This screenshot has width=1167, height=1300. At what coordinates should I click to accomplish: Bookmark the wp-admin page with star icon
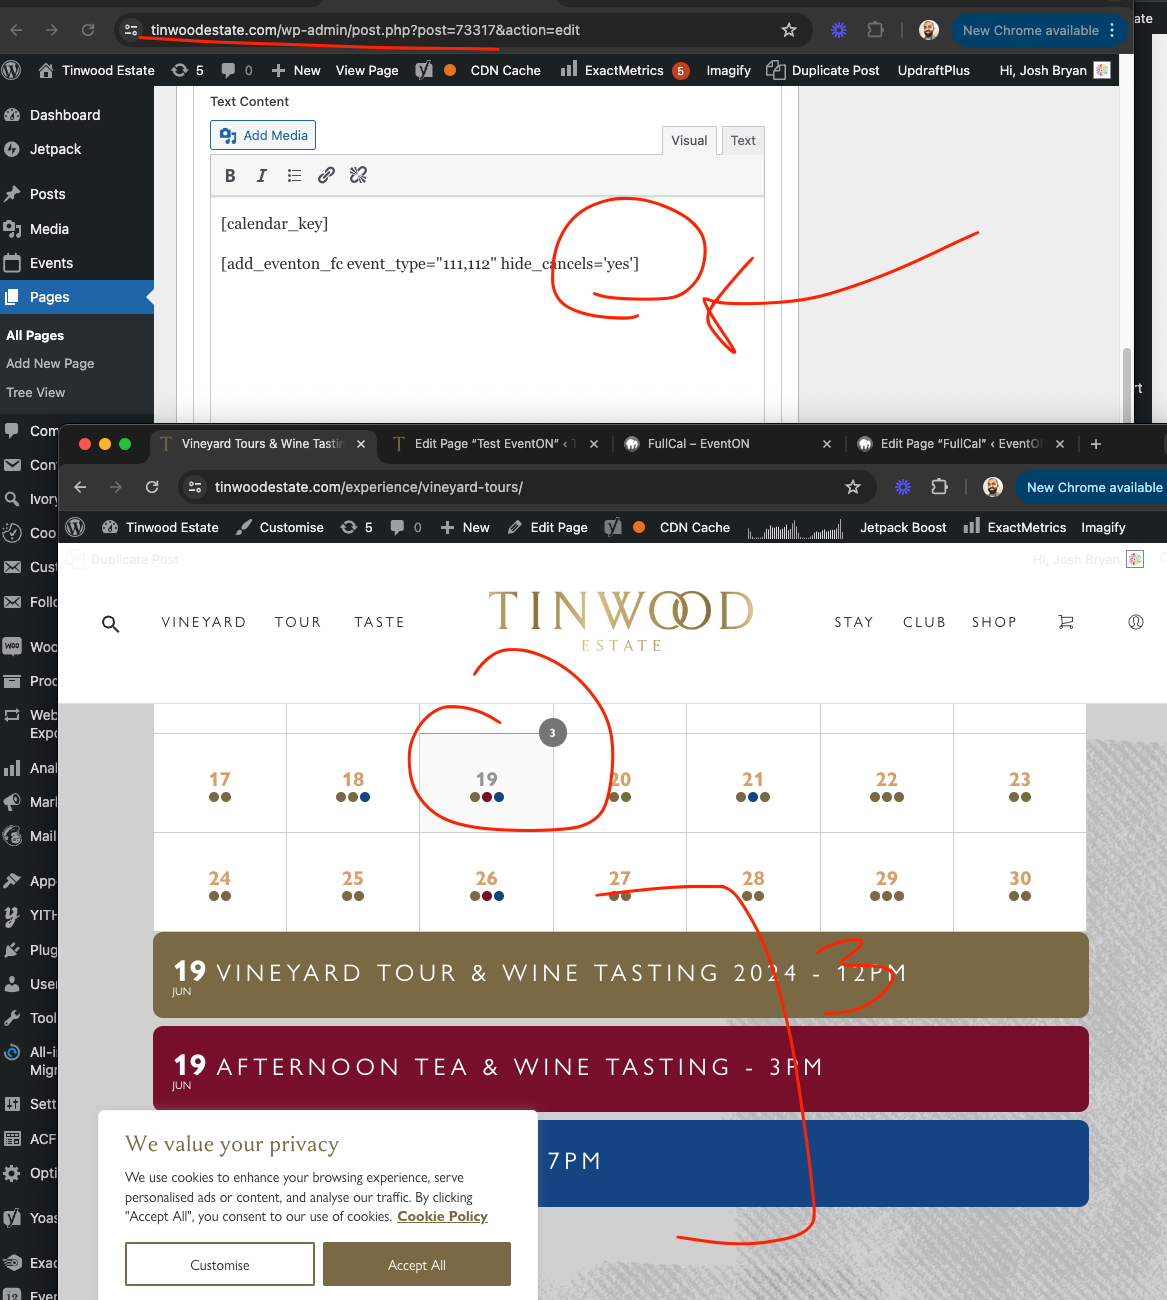click(789, 30)
